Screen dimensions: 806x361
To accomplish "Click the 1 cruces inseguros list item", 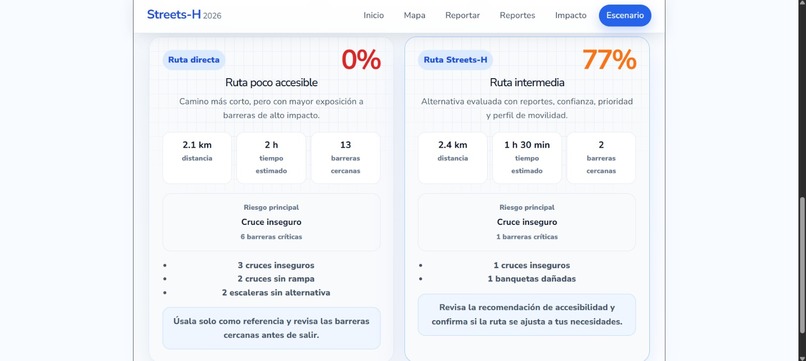I will [532, 265].
